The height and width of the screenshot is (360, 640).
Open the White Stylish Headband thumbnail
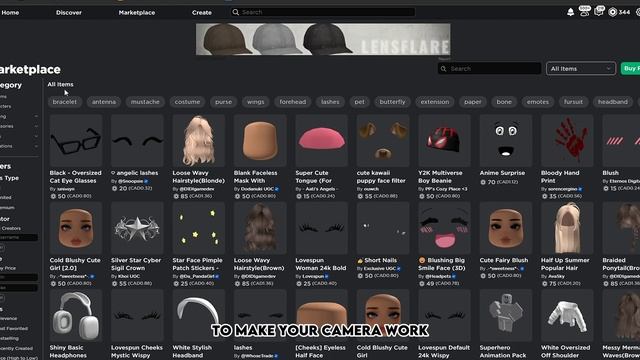point(198,315)
